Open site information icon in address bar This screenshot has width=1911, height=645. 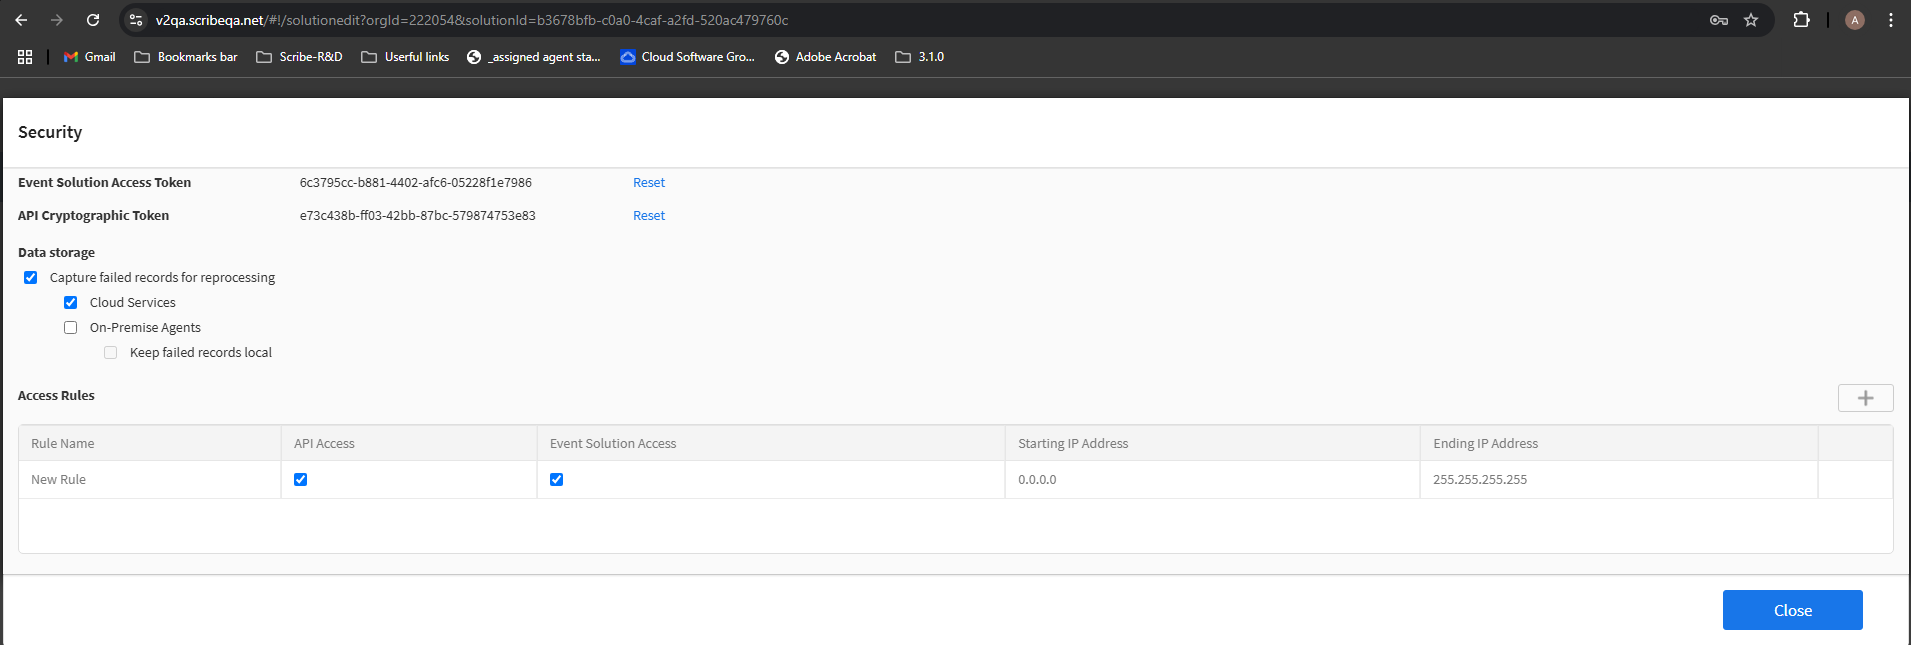(x=136, y=20)
